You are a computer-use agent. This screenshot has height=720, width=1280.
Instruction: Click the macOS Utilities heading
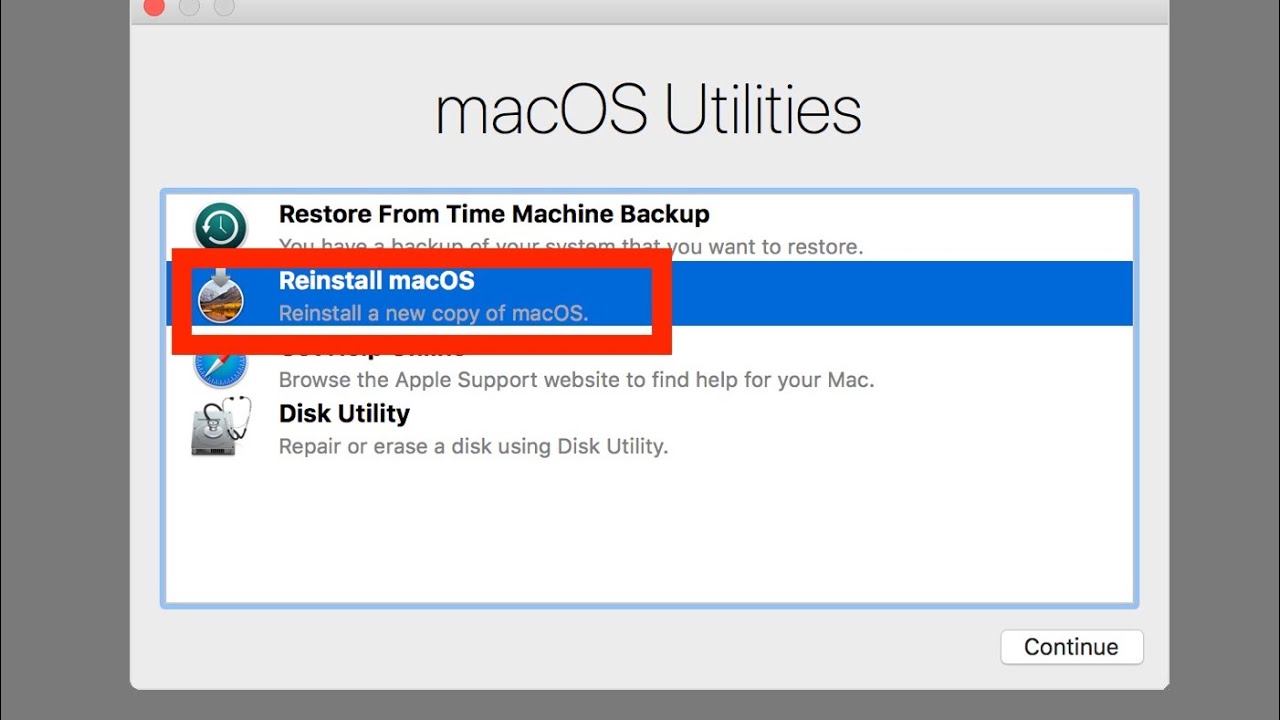pyautogui.click(x=648, y=111)
